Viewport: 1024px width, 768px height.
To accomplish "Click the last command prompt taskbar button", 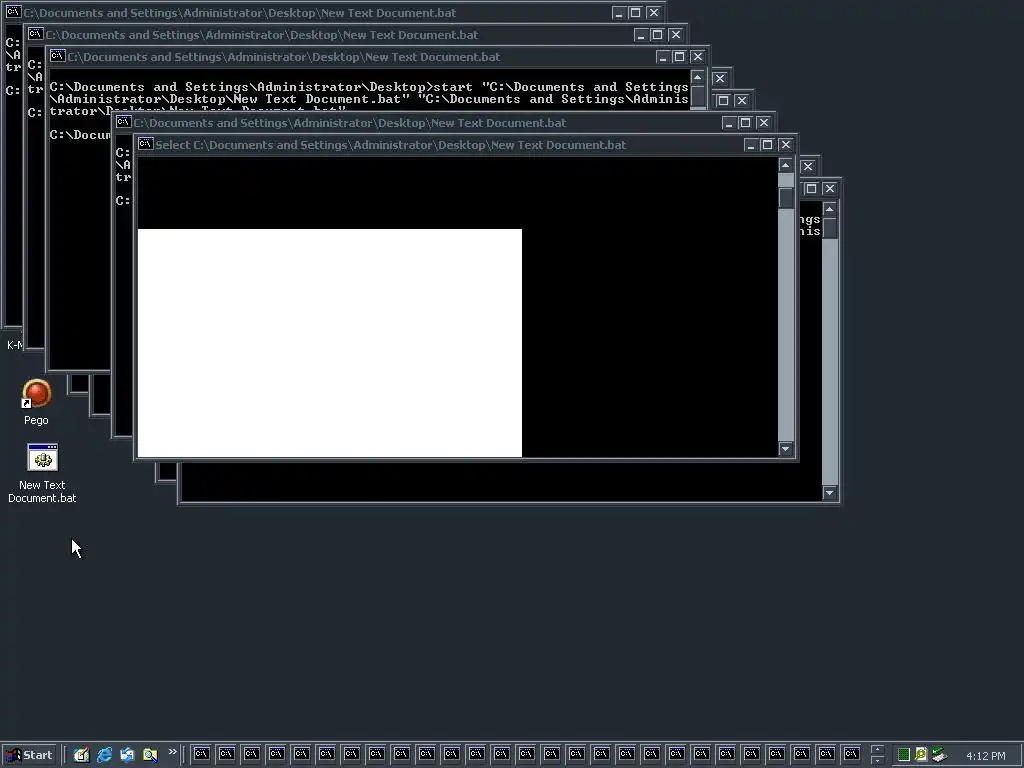I will tap(851, 755).
